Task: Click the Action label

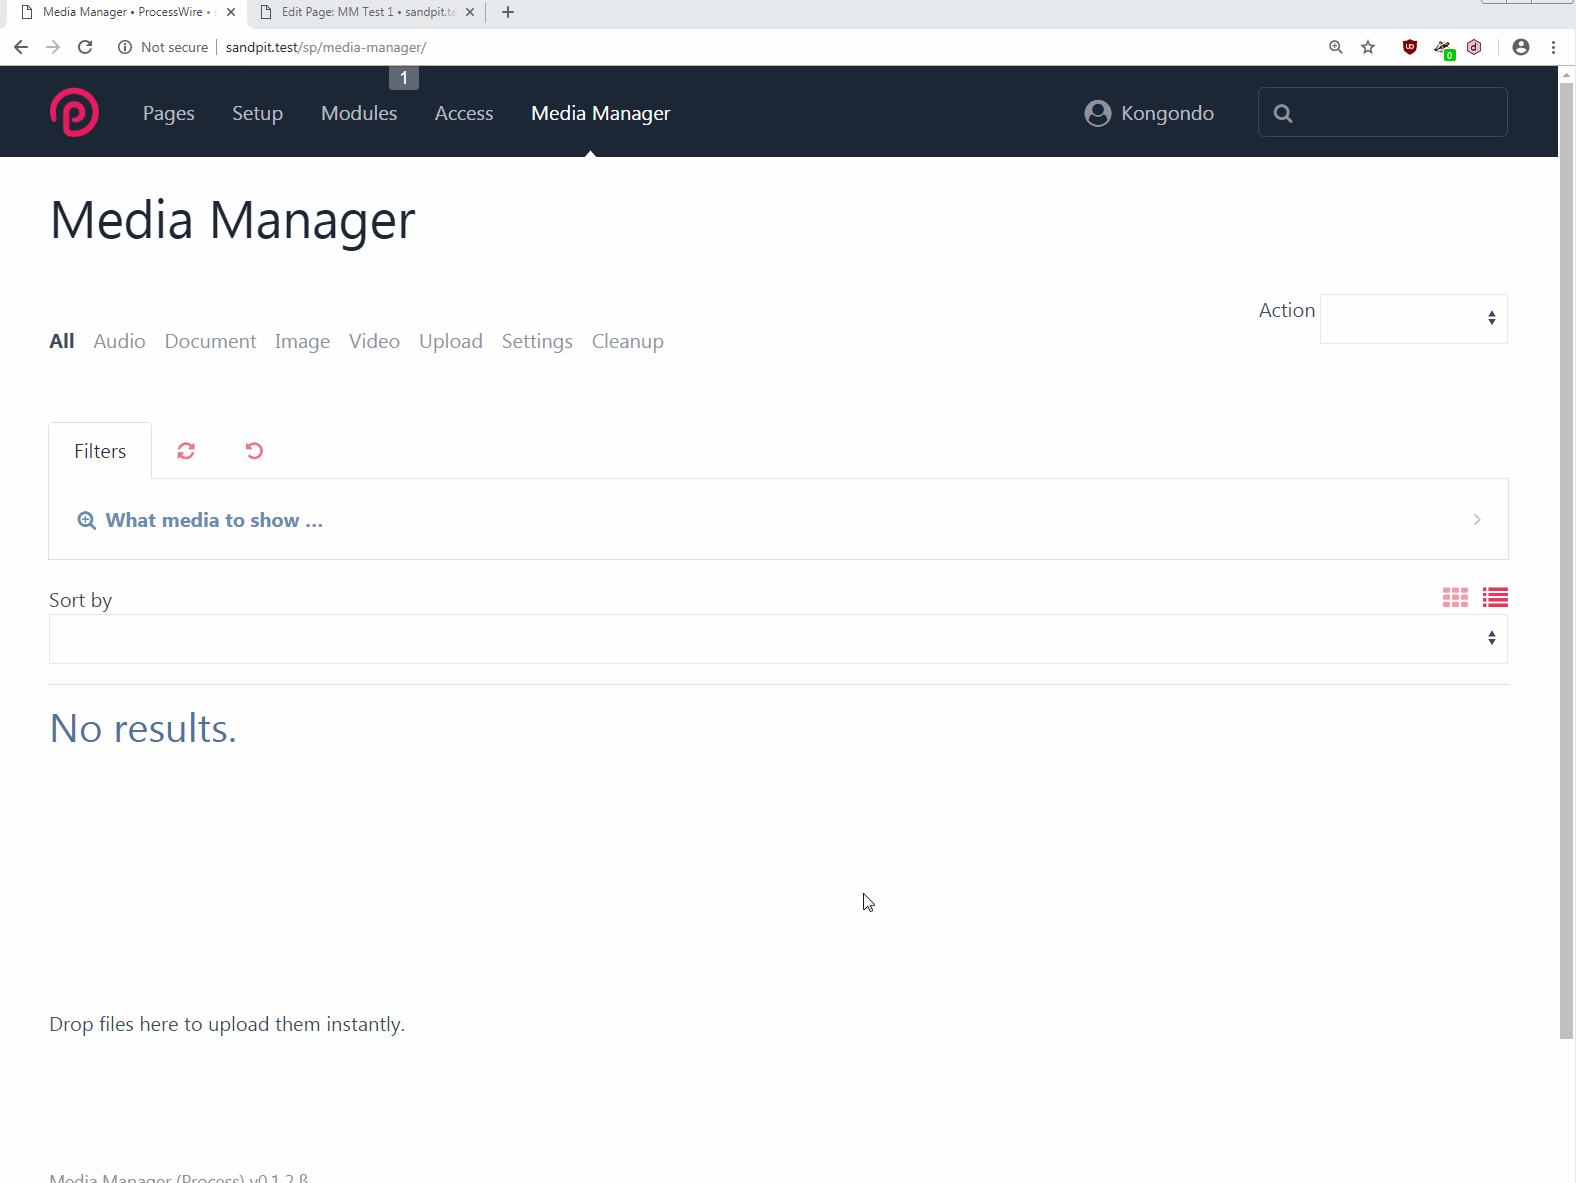Action: click(x=1287, y=310)
